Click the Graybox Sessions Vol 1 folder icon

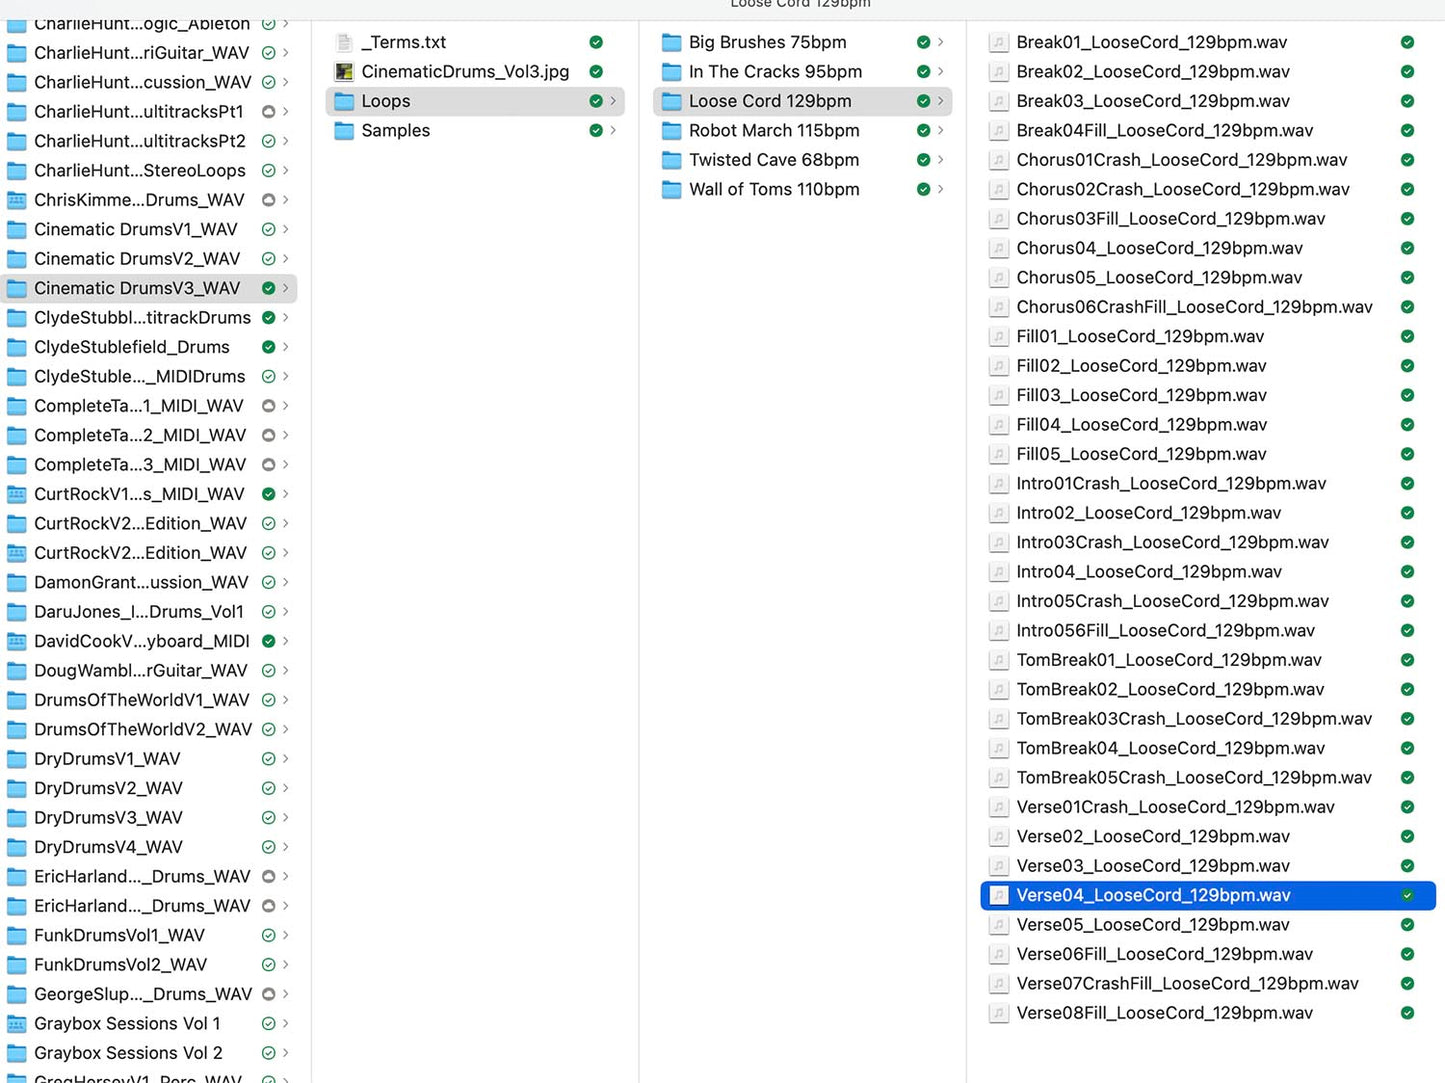17,1024
